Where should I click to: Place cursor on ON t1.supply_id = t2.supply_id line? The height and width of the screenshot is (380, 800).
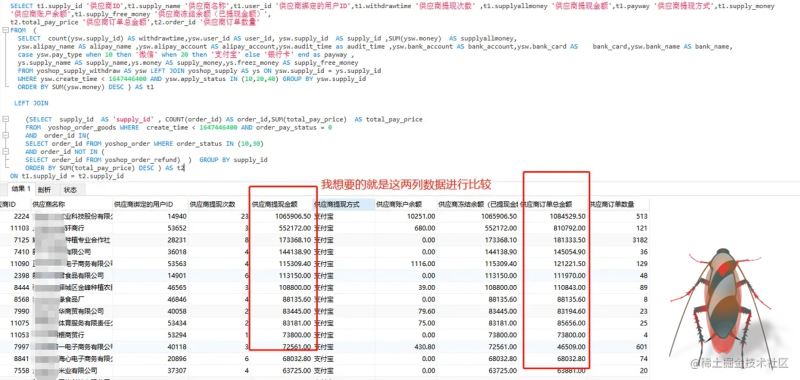tap(67, 176)
